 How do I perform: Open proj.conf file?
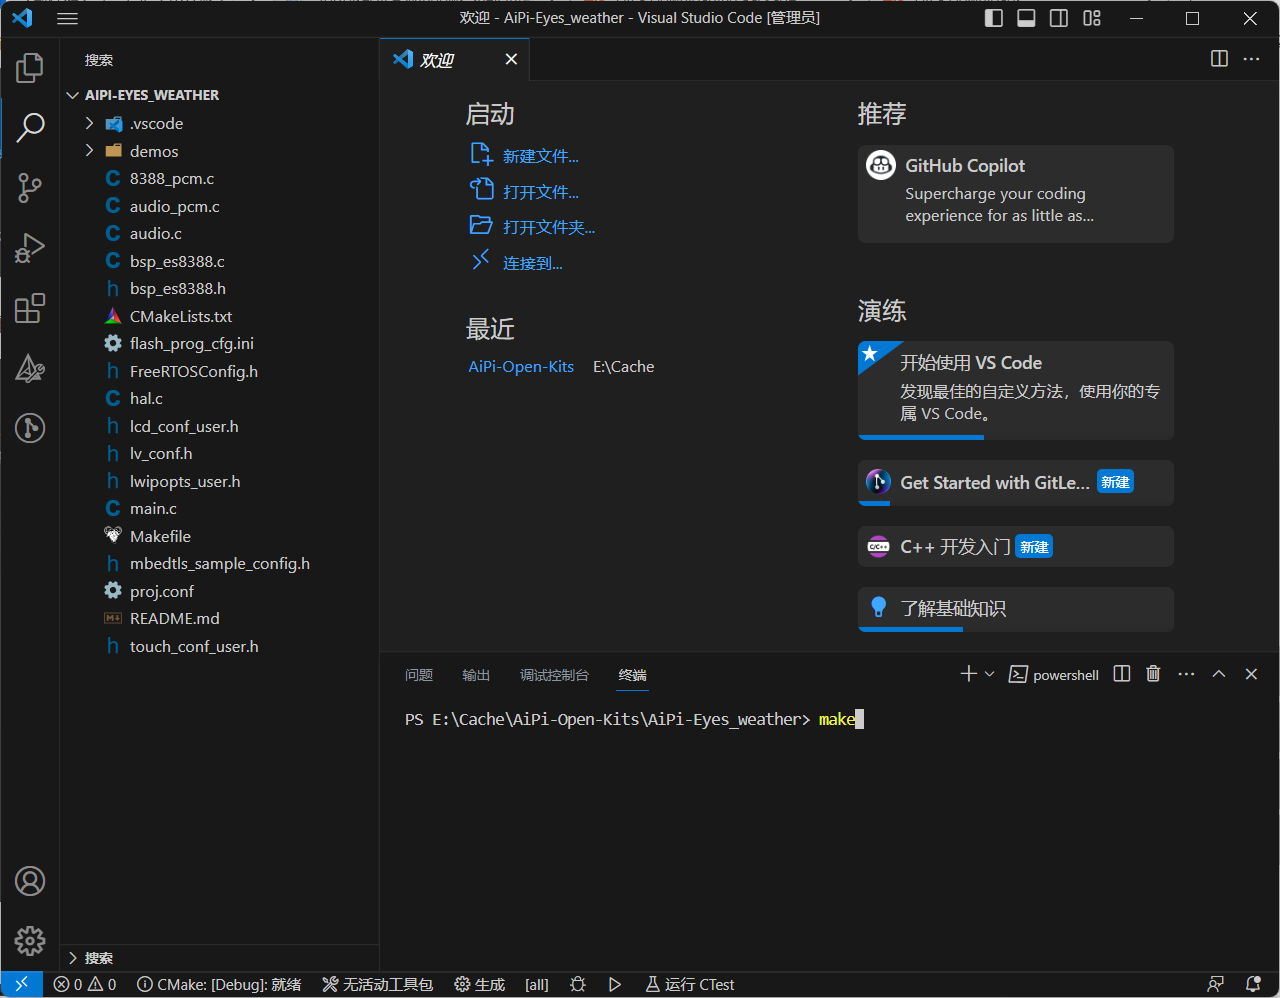(x=219, y=591)
